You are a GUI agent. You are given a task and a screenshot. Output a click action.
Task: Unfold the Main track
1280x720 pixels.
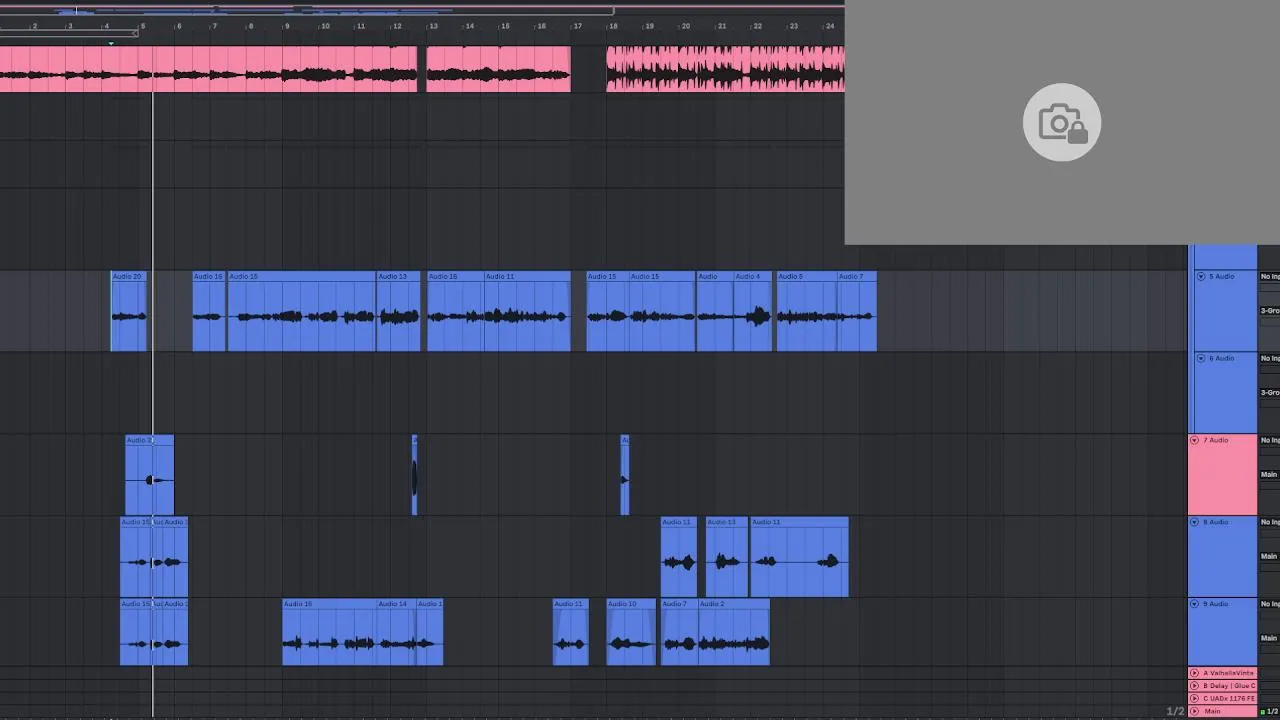(1194, 711)
